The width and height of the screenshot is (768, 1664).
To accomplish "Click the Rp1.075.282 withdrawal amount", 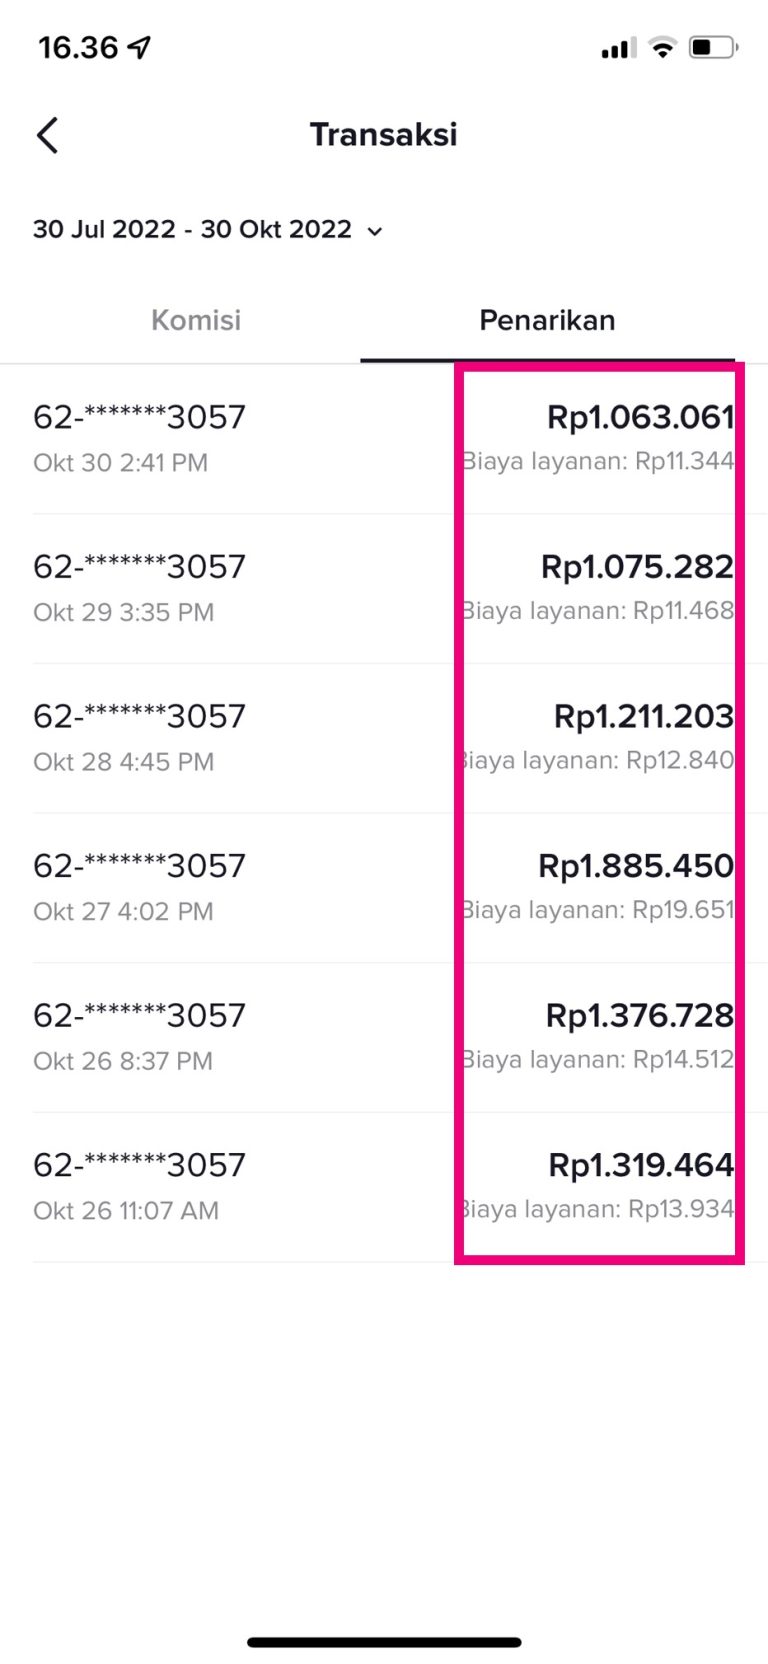I will [637, 567].
